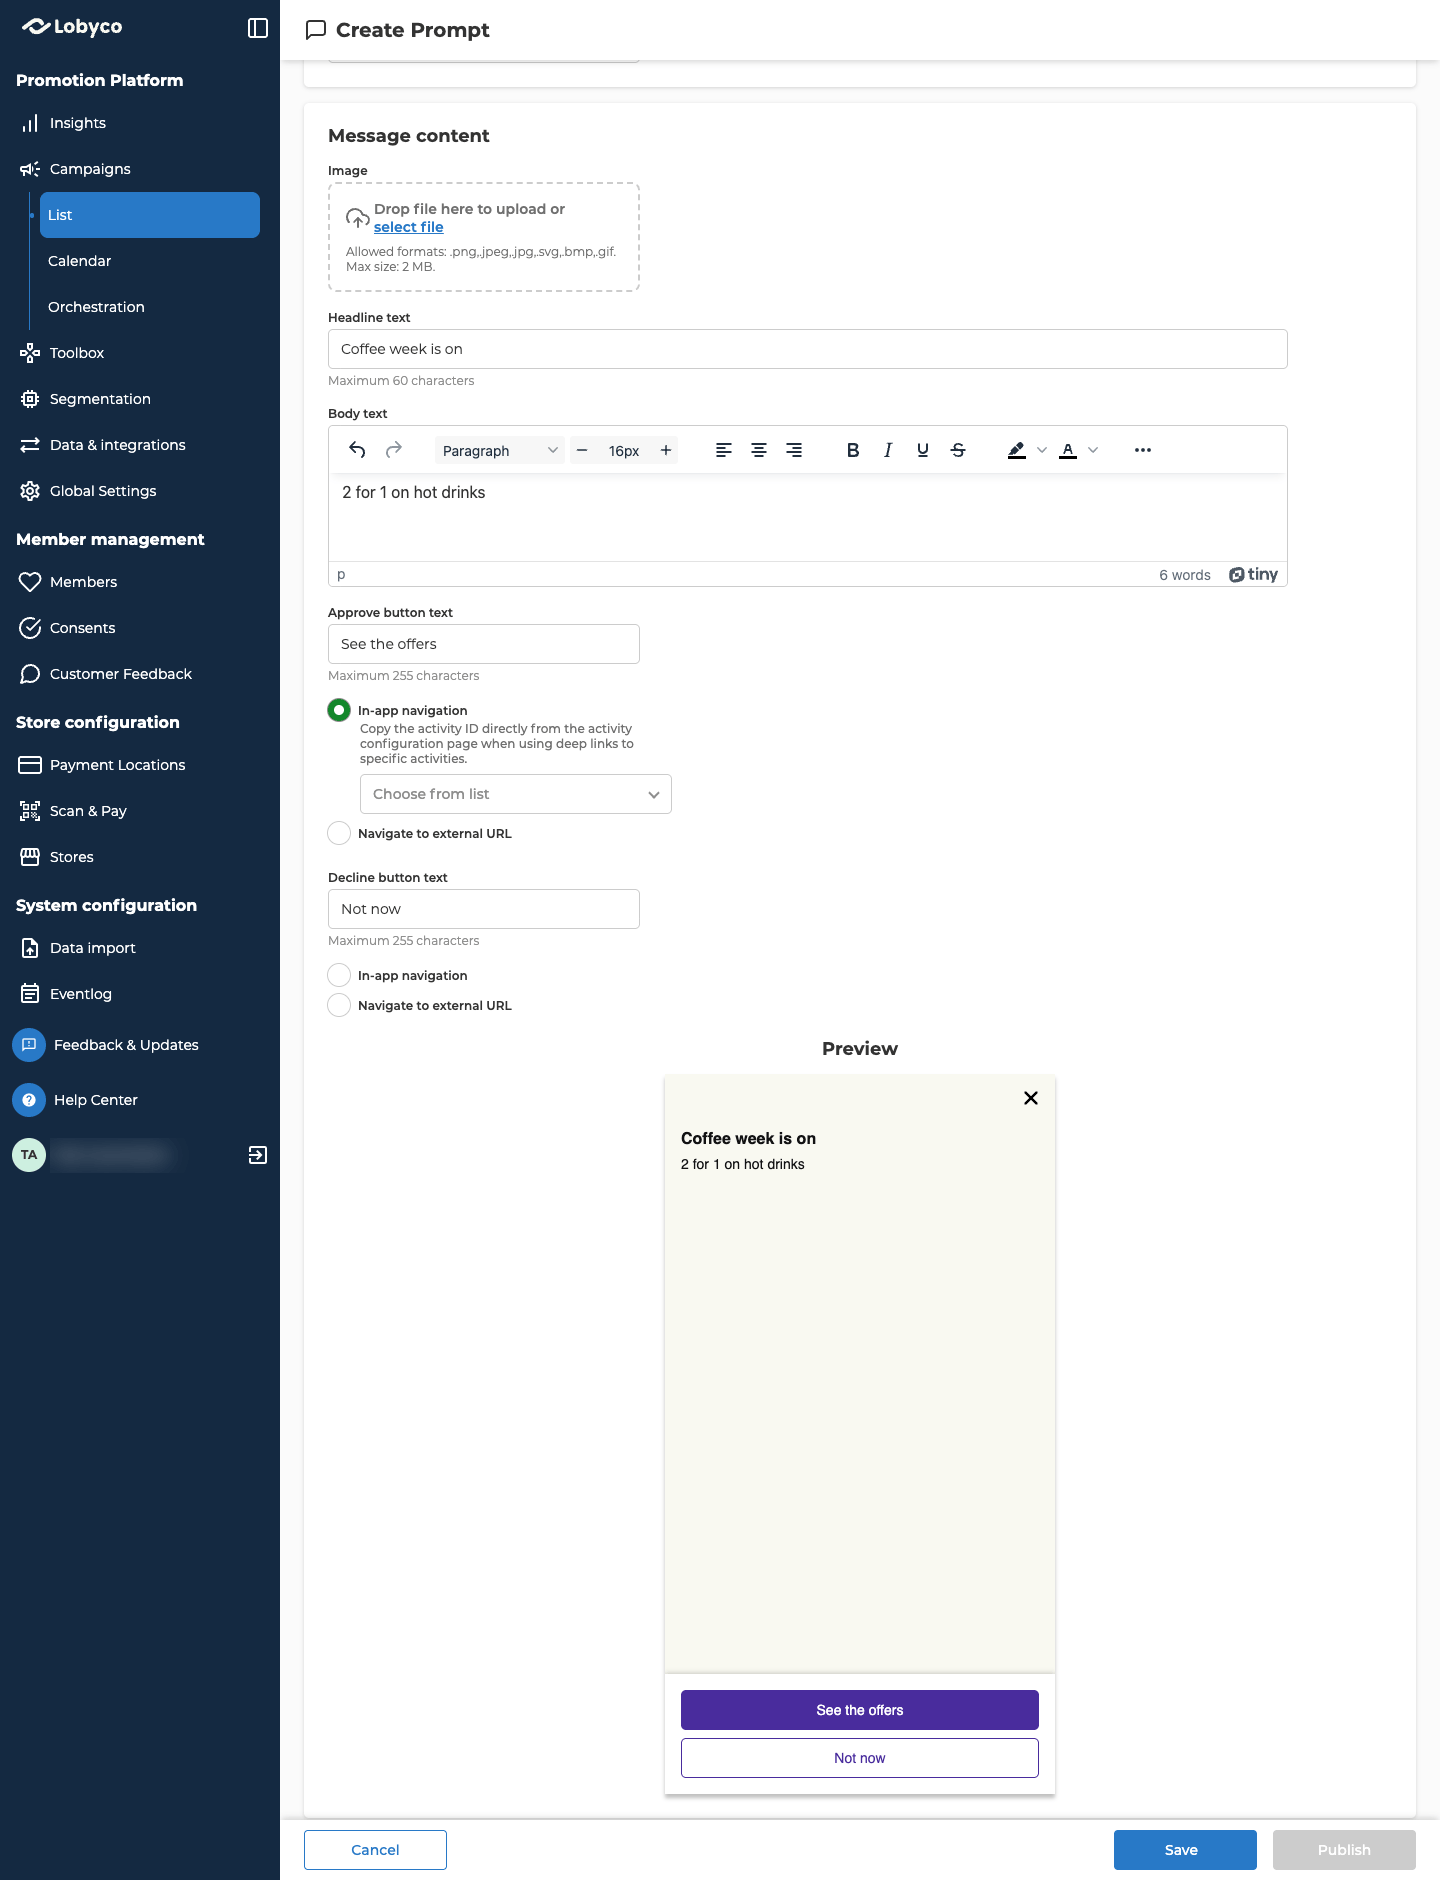Select Navigate to external URL for approve button
The width and height of the screenshot is (1440, 1880).
pyautogui.click(x=339, y=833)
